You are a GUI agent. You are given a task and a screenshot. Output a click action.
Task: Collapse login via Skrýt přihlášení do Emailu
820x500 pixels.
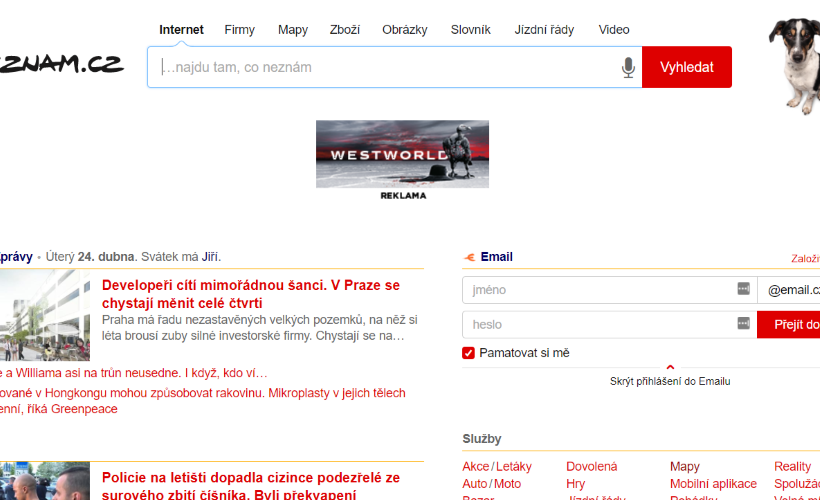pos(670,381)
